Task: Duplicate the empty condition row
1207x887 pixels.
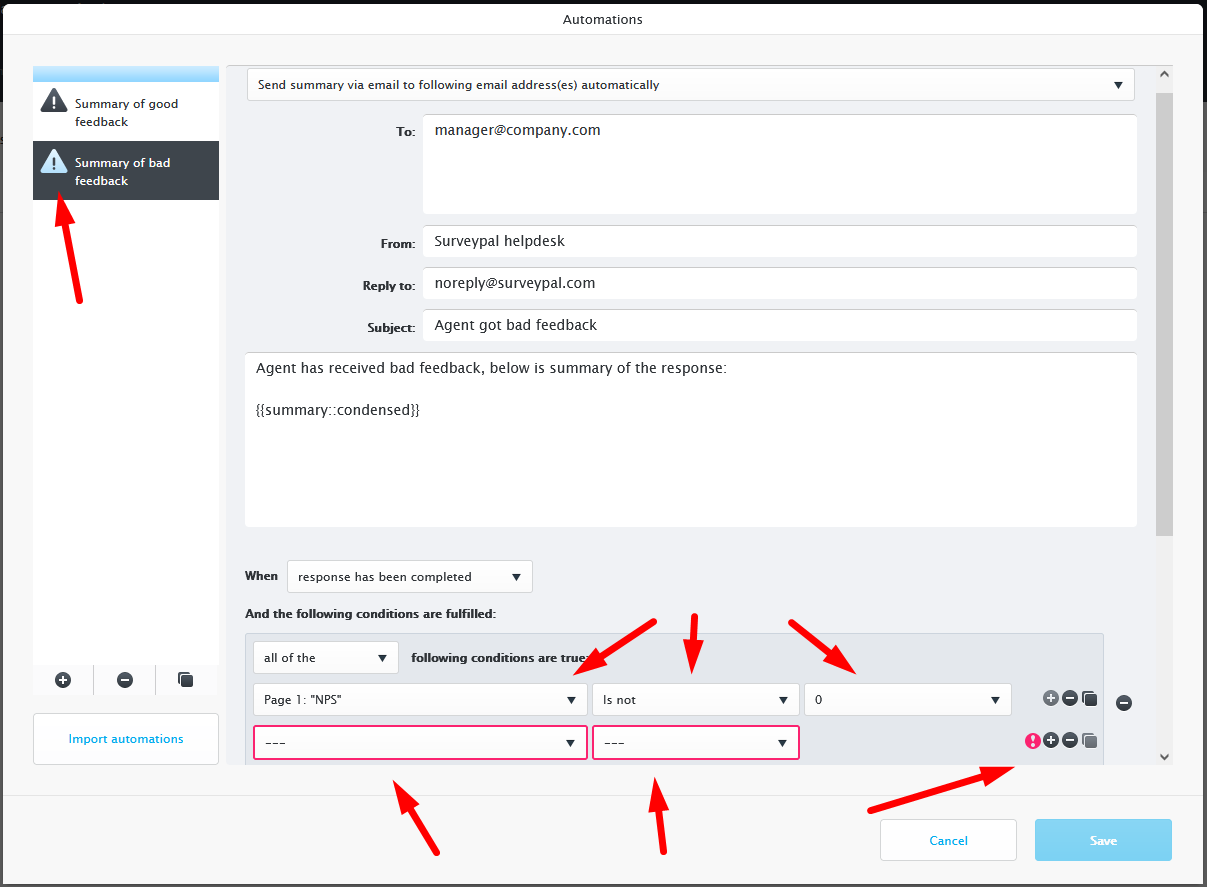Action: (1090, 741)
